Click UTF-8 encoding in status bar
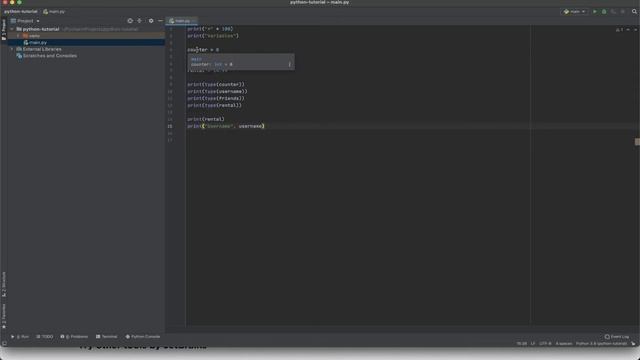The height and width of the screenshot is (360, 640). click(x=545, y=344)
